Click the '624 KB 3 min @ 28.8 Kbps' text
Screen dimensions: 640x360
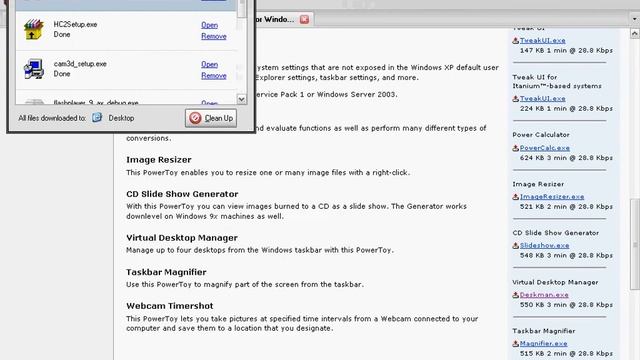click(x=566, y=158)
